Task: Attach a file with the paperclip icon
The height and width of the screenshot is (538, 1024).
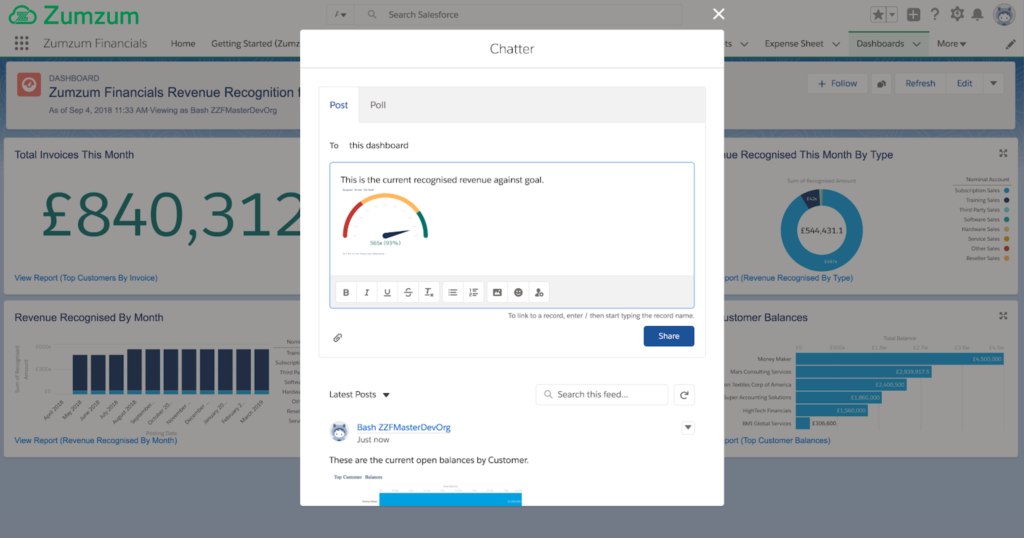Action: [338, 338]
